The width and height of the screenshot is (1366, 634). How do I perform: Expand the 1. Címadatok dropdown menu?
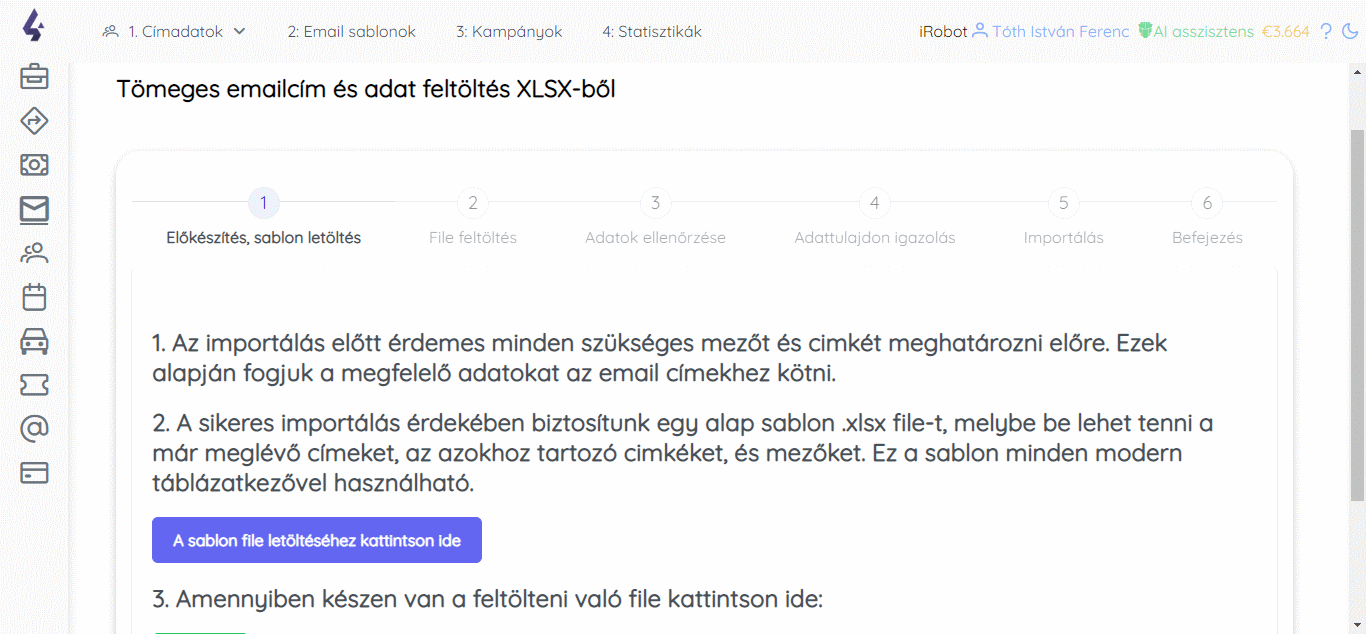click(175, 31)
